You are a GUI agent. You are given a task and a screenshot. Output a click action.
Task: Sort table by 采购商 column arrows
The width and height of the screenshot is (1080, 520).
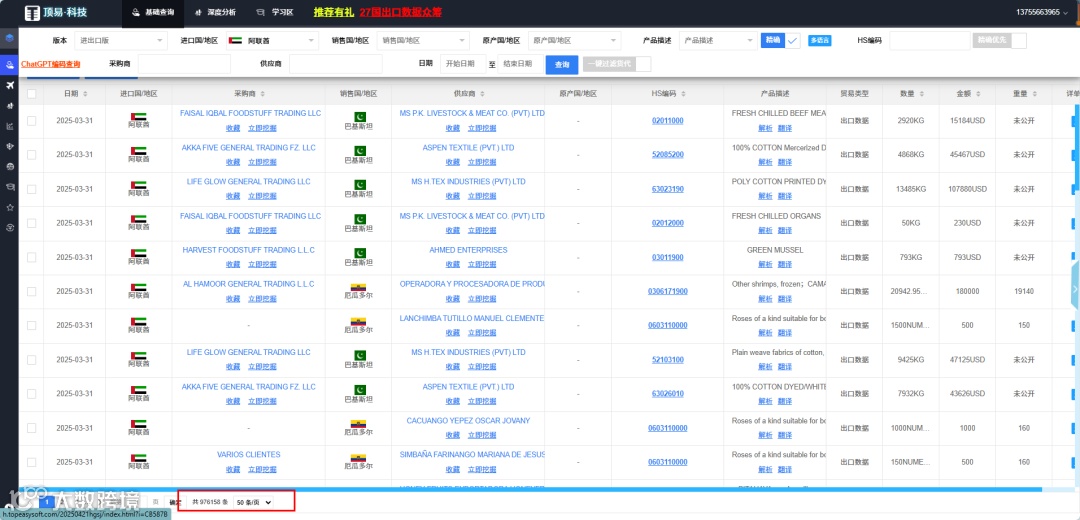(x=262, y=94)
